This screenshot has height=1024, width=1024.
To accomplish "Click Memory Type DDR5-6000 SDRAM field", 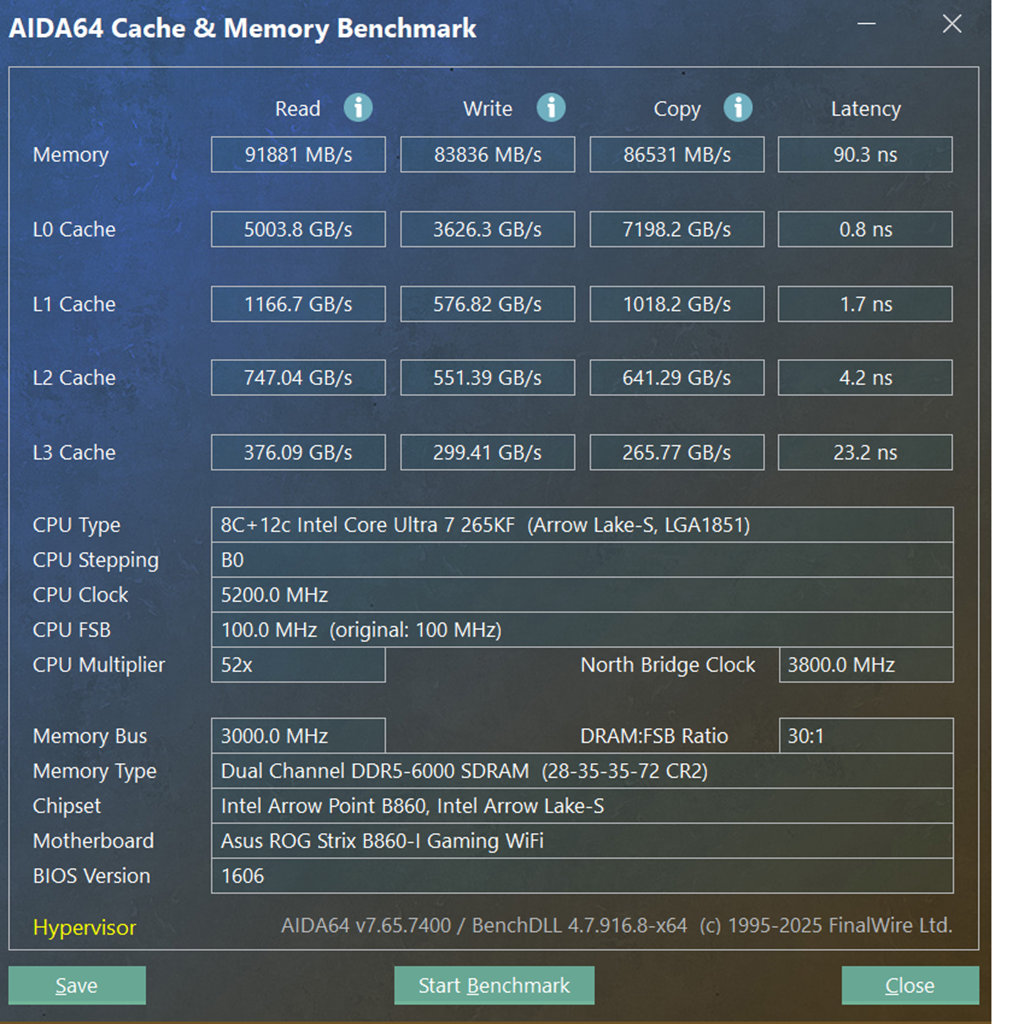I will pos(582,771).
